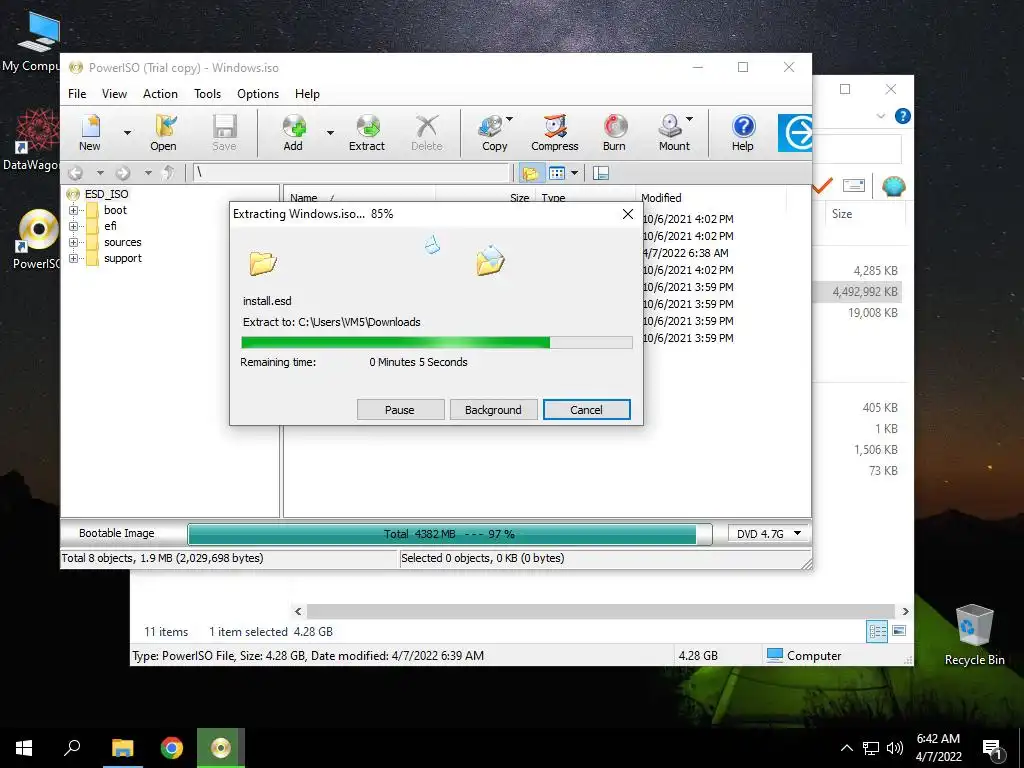Click the blue arrow icon after Help
Screen dimensions: 1024x768
(x=795, y=133)
